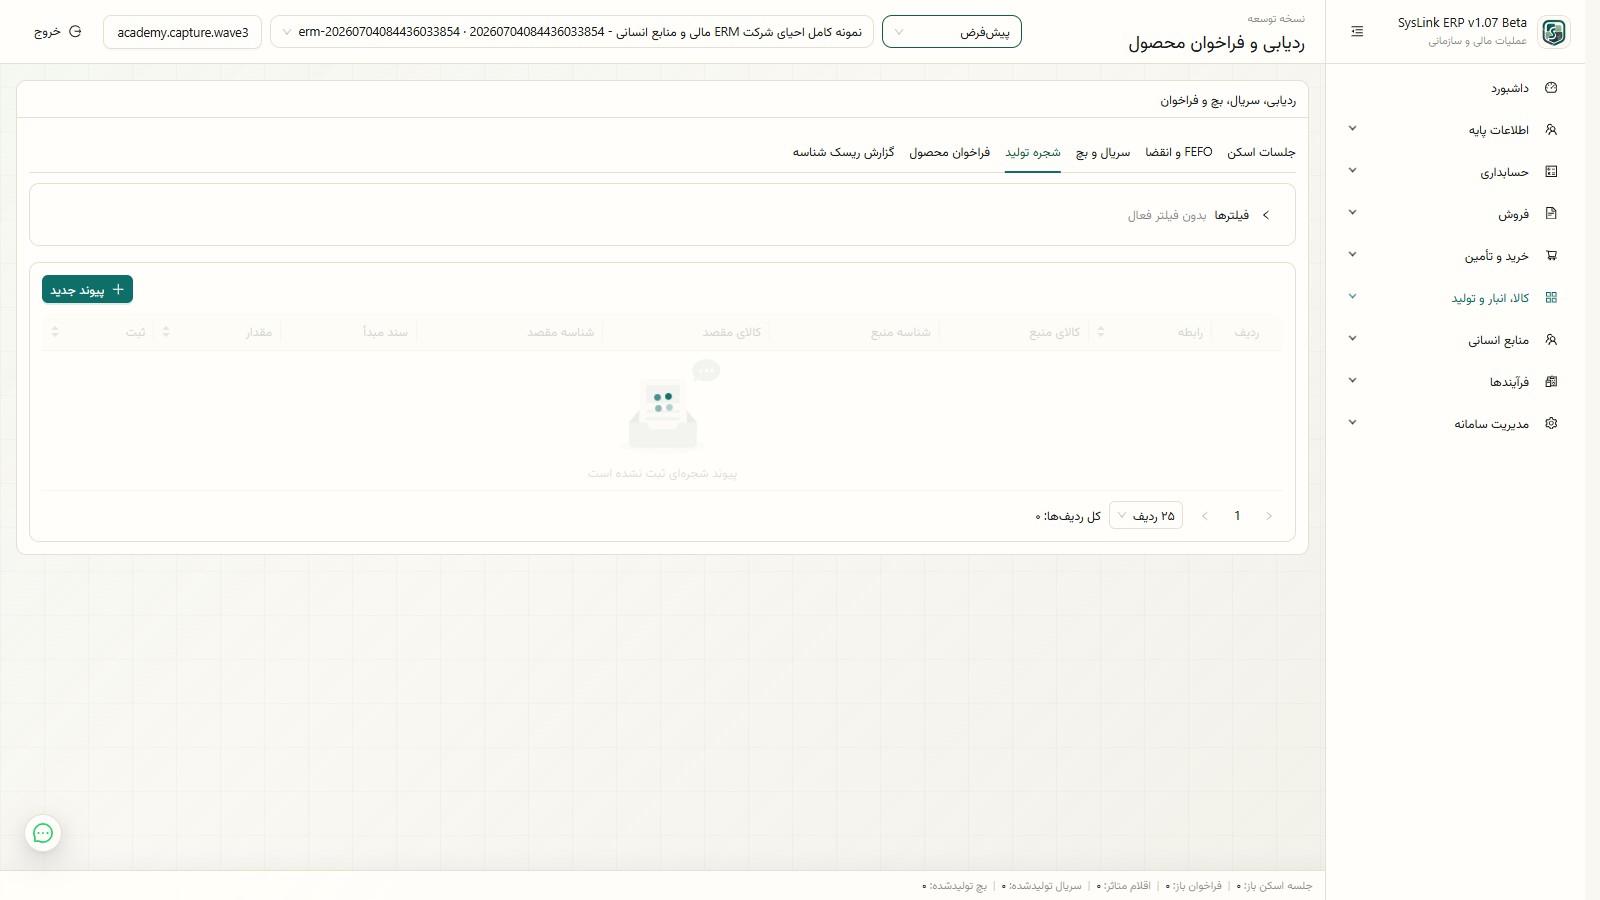Collapse the کالا، انبار و تولید menu chevron
This screenshot has width=1600, height=900.
[x=1353, y=297]
